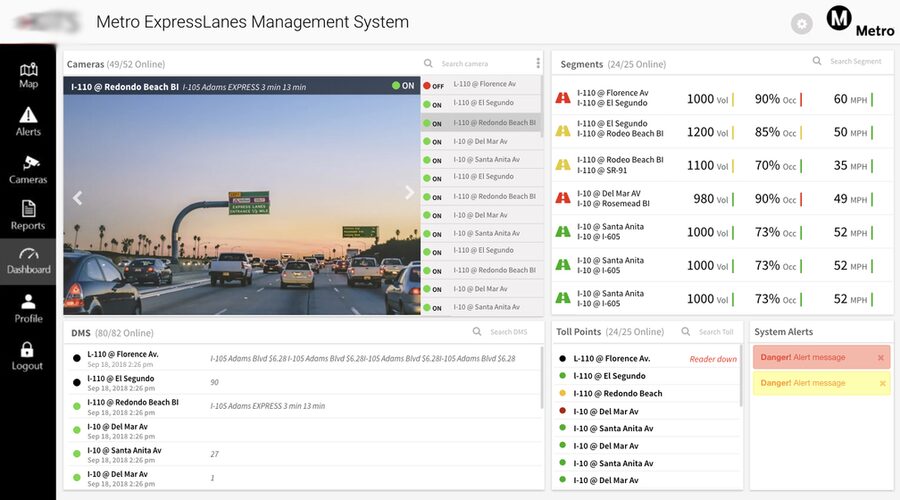
Task: Click yellow lane icon for El Segundo to Rodeo Beach
Action: pyautogui.click(x=563, y=131)
